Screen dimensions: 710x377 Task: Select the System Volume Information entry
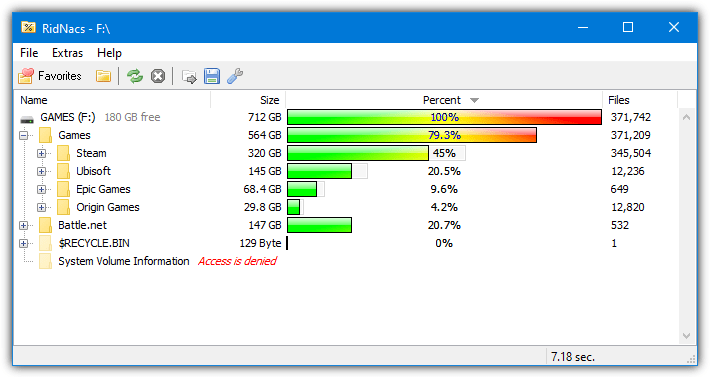click(124, 262)
